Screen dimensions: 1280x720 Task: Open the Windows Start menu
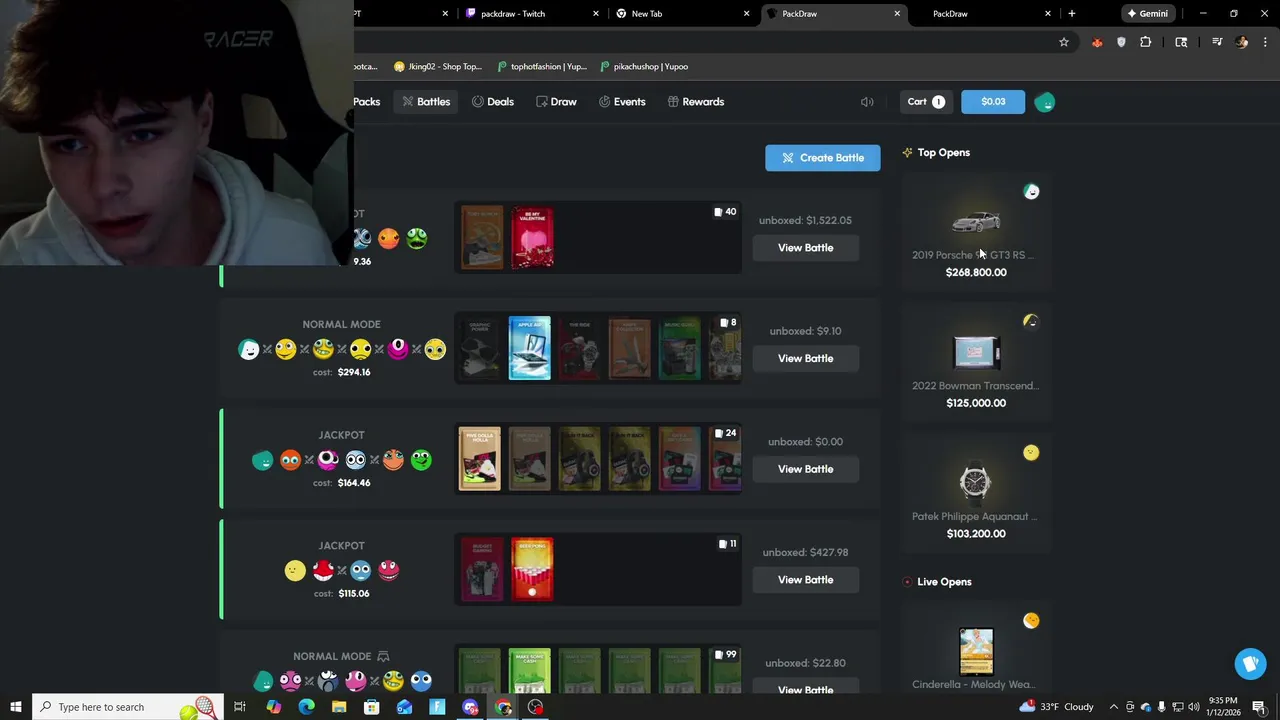click(15, 707)
